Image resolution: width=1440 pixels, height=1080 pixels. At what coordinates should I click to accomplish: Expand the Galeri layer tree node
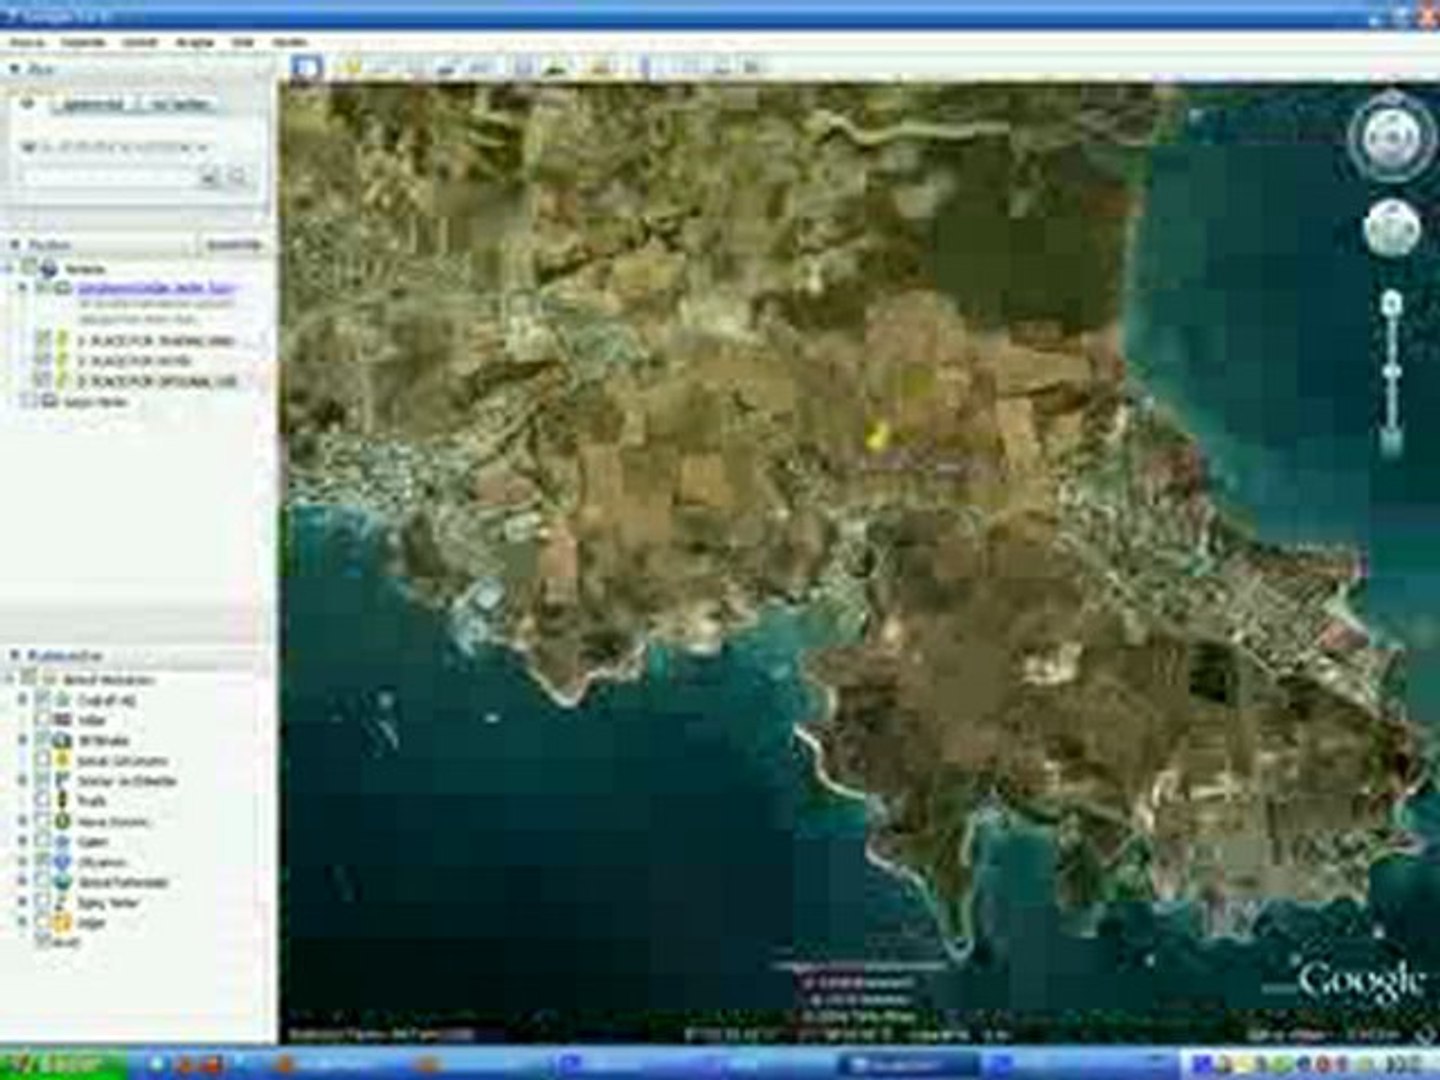[23, 841]
